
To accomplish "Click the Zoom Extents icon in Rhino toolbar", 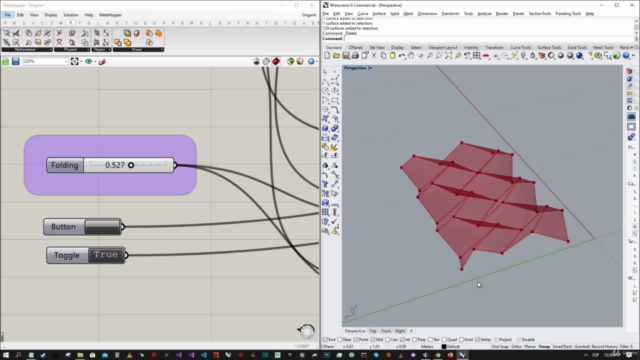I will [449, 56].
